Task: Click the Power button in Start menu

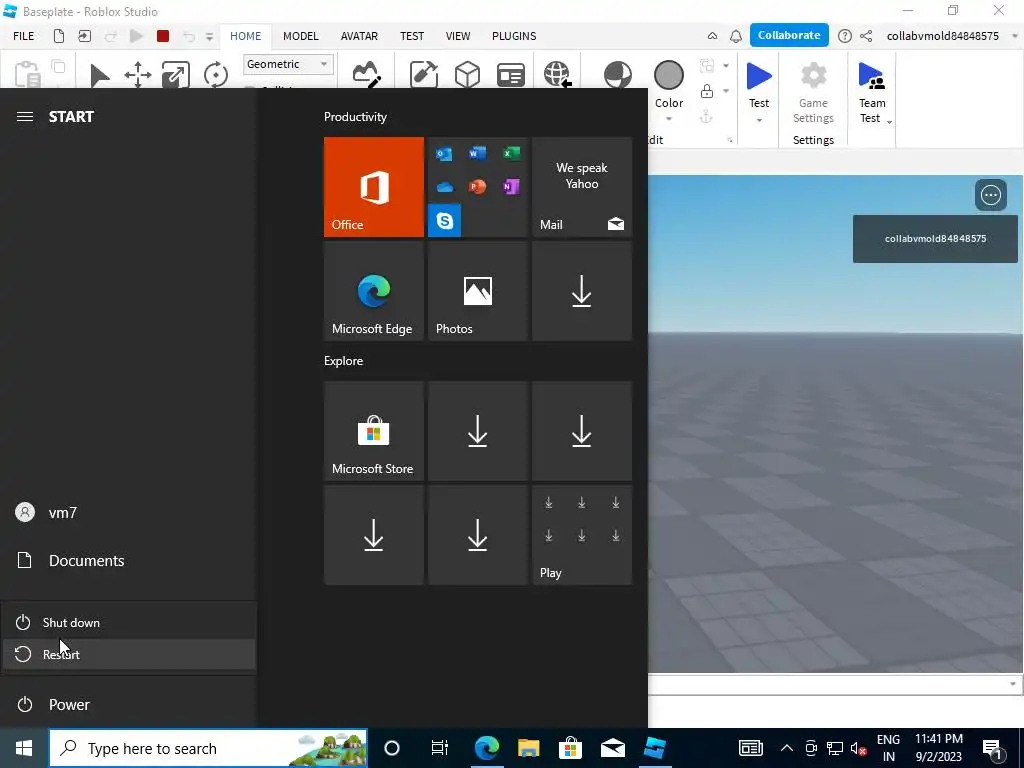Action: [x=129, y=705]
